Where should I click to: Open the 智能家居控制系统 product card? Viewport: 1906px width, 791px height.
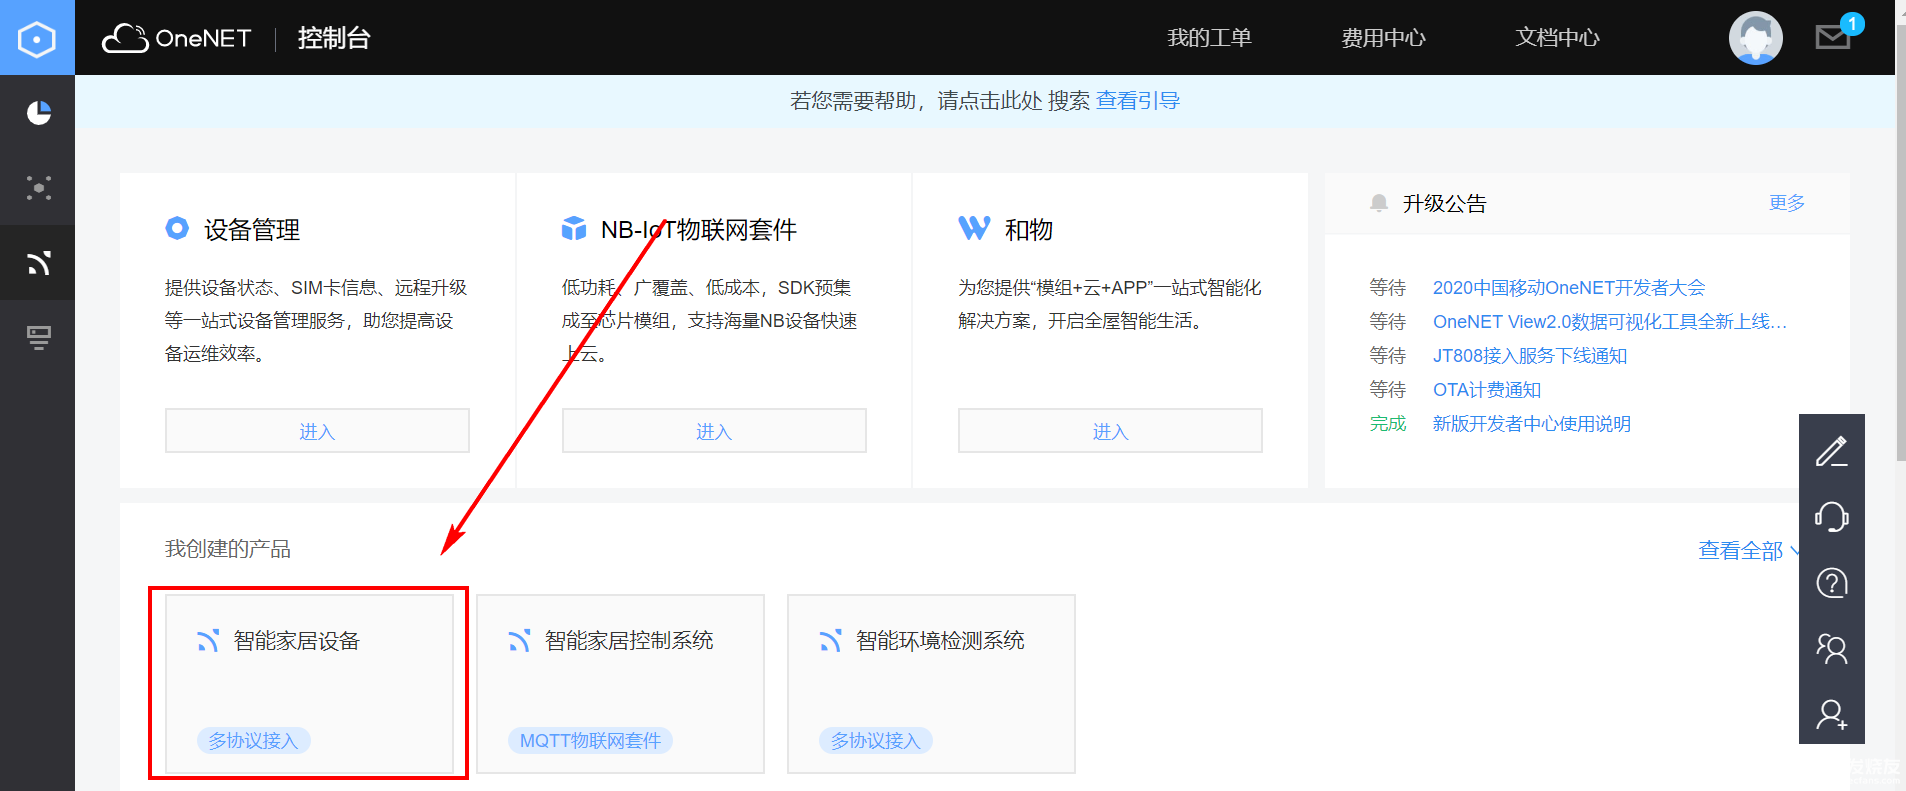click(x=620, y=683)
